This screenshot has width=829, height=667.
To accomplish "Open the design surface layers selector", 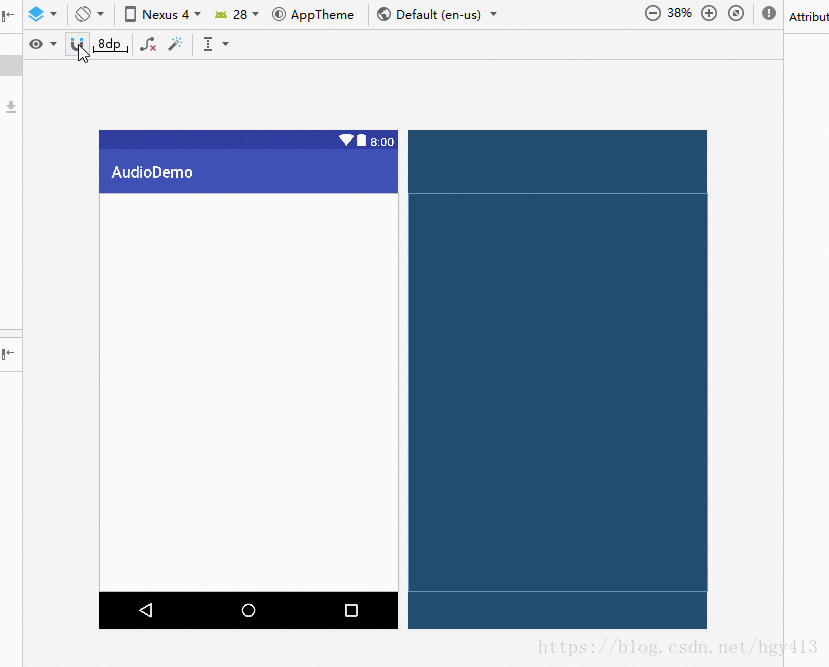I will [x=36, y=14].
